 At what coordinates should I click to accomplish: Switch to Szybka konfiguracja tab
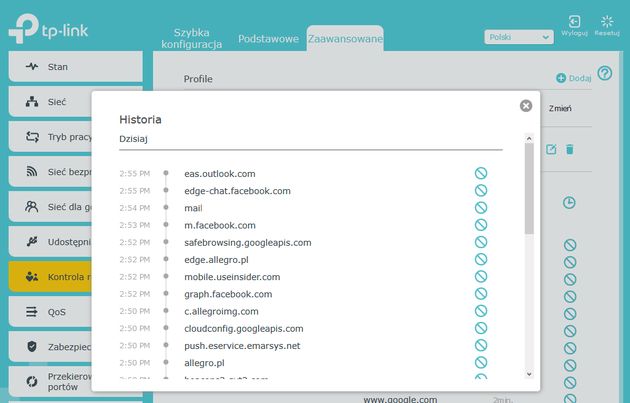pyautogui.click(x=192, y=38)
